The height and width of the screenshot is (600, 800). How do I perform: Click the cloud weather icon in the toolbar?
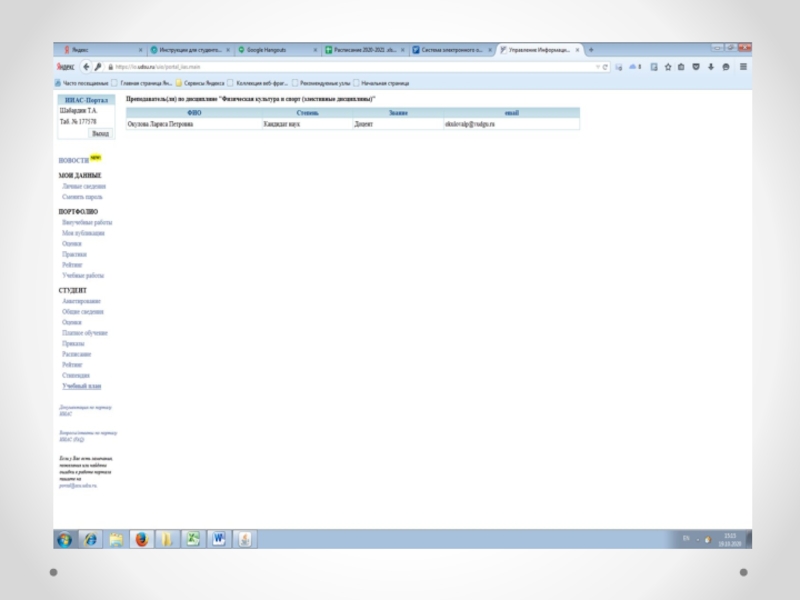[635, 67]
